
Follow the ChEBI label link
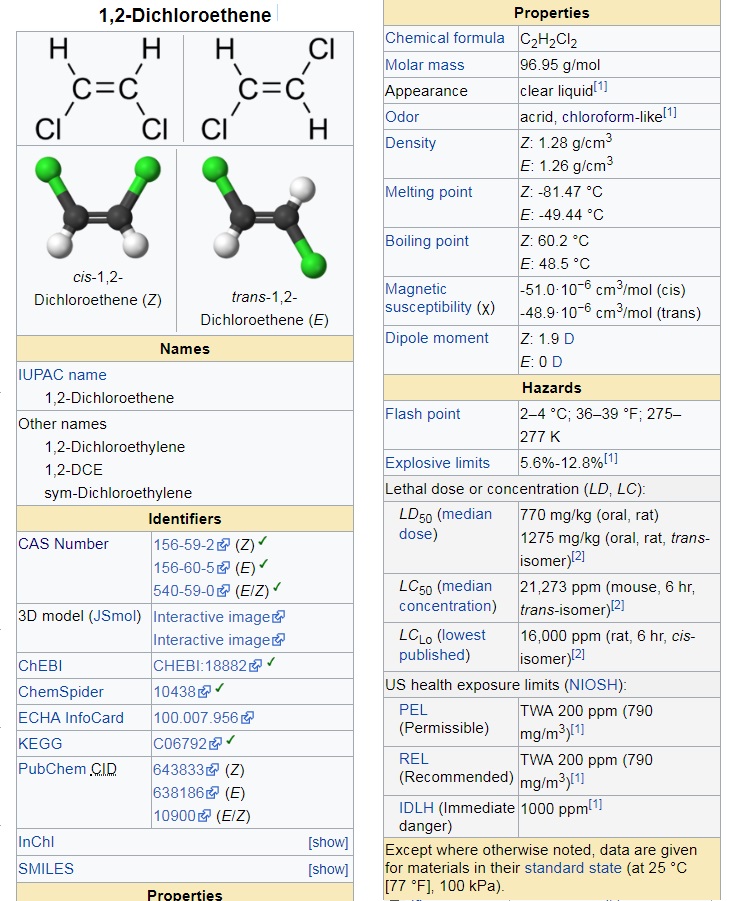point(40,666)
